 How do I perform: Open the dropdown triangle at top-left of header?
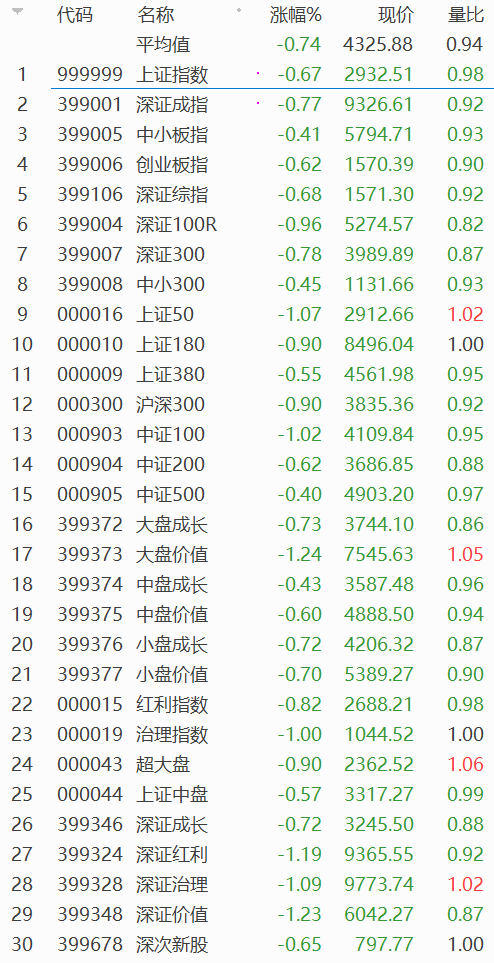18,12
